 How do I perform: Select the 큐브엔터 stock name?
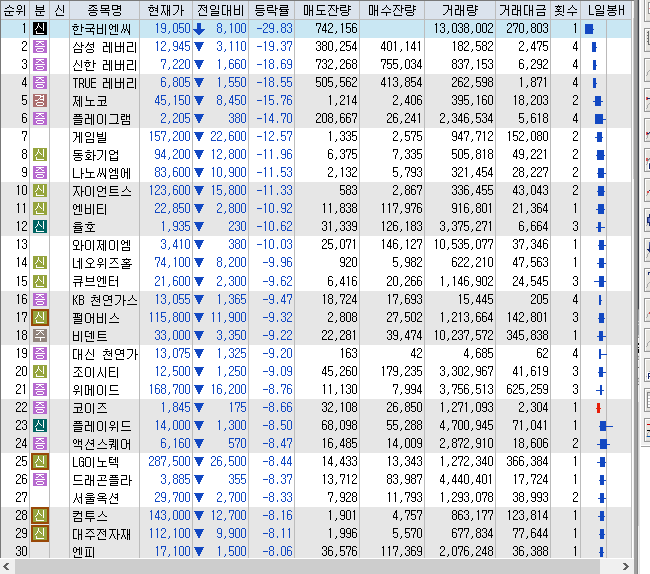pos(96,281)
